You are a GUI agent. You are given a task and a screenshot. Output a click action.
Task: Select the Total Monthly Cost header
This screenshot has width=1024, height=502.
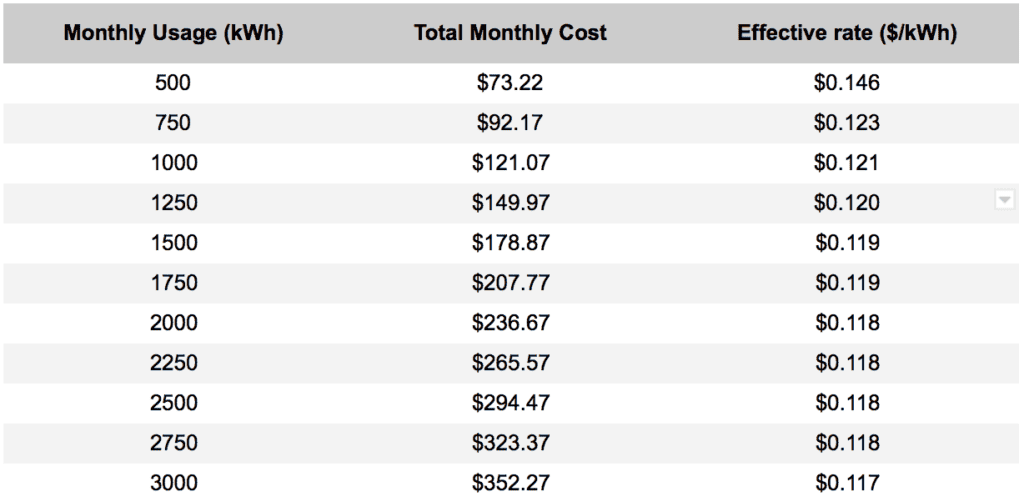click(510, 33)
